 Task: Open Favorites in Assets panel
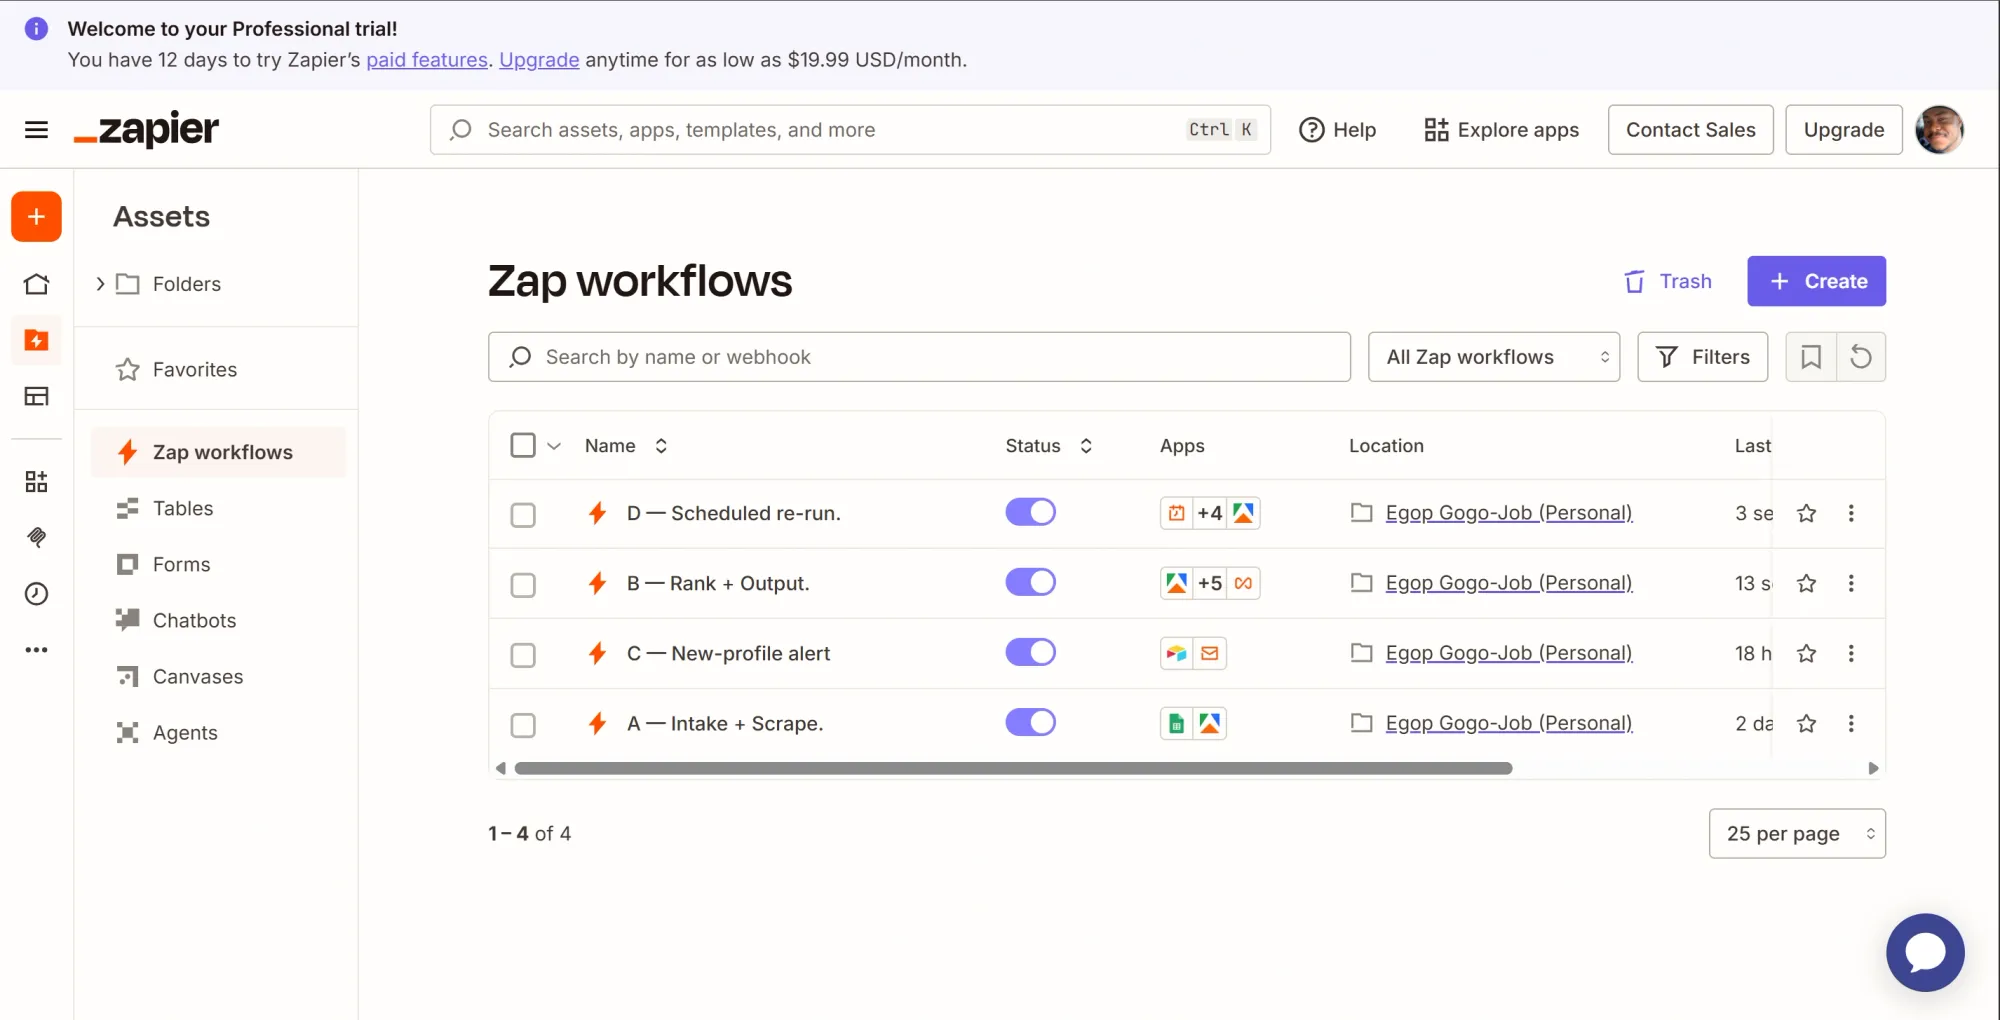pyautogui.click(x=195, y=370)
